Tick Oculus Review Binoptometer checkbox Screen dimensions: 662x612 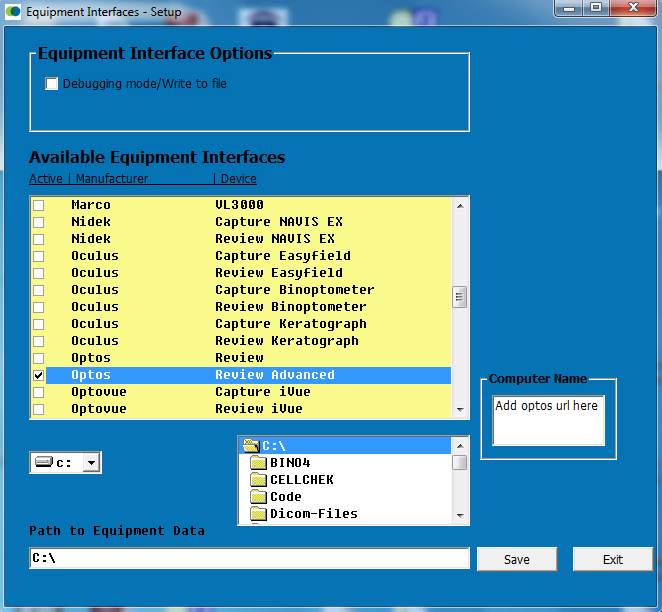coord(38,307)
